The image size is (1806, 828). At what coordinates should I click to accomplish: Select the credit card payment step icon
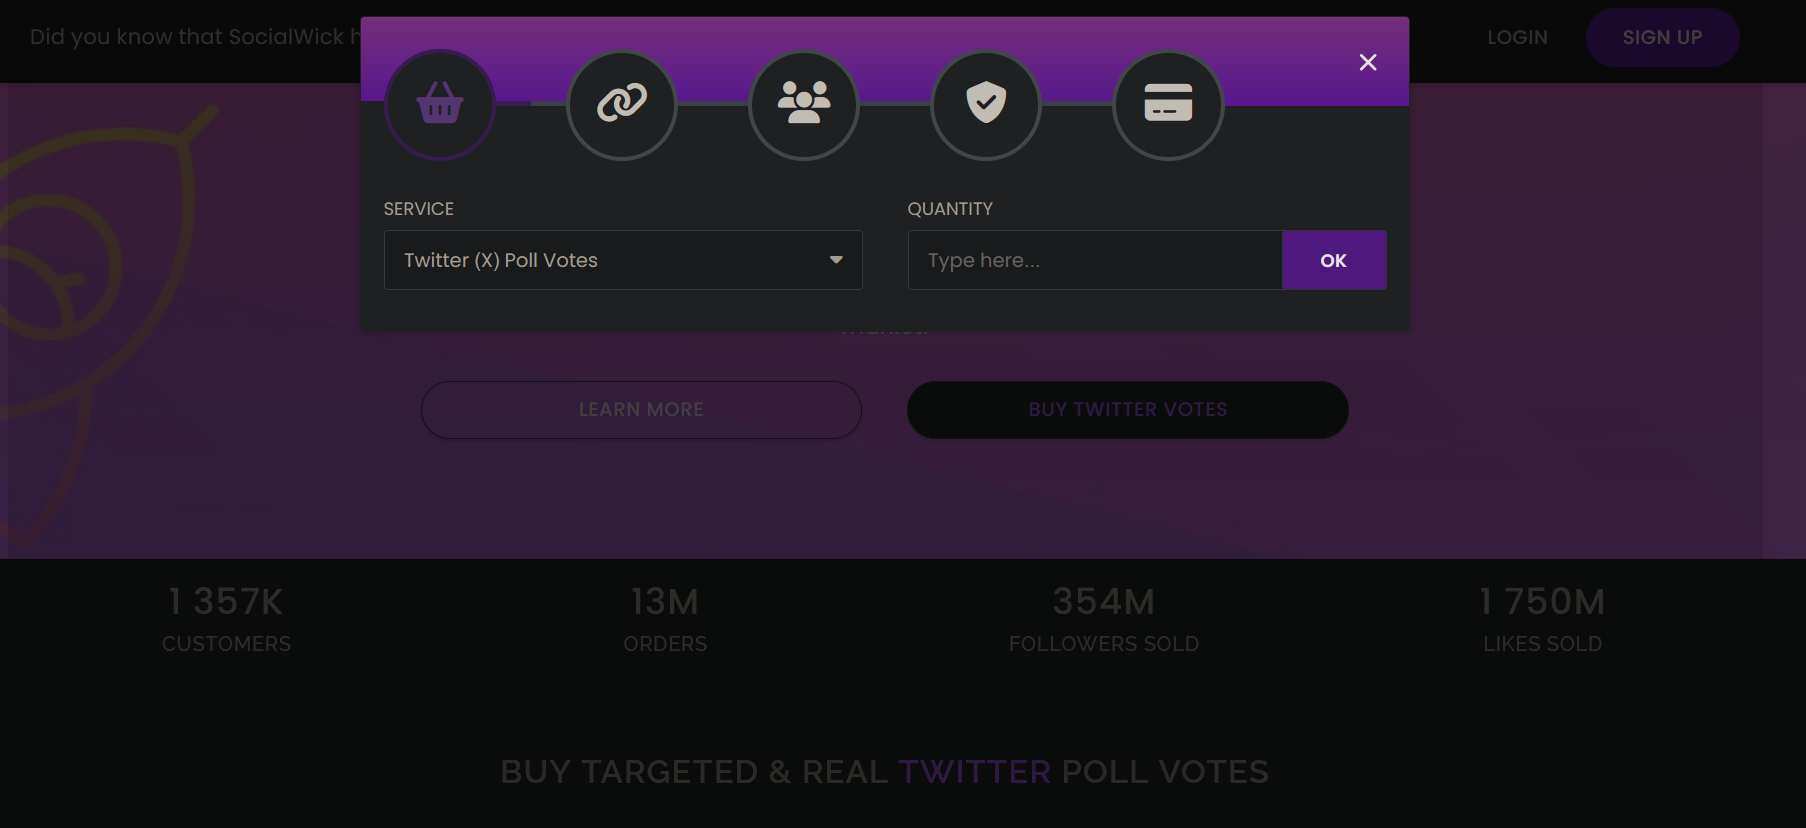click(1168, 104)
